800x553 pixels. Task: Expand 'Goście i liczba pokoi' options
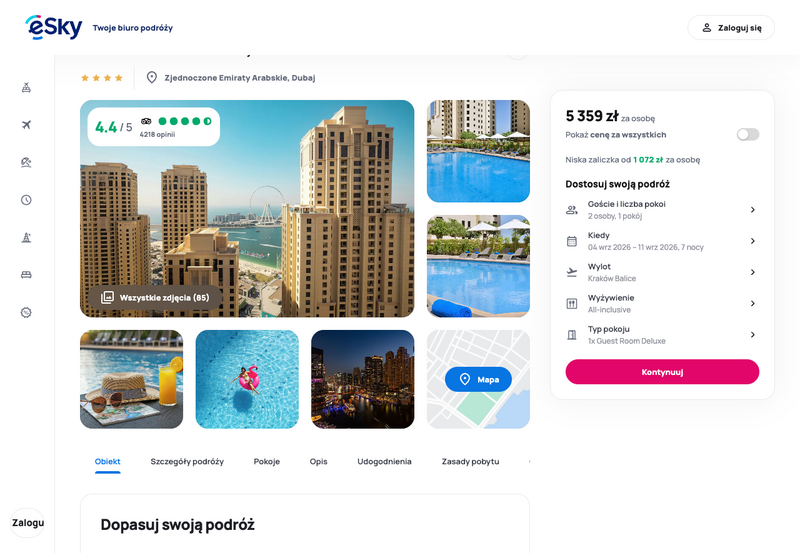pos(662,210)
